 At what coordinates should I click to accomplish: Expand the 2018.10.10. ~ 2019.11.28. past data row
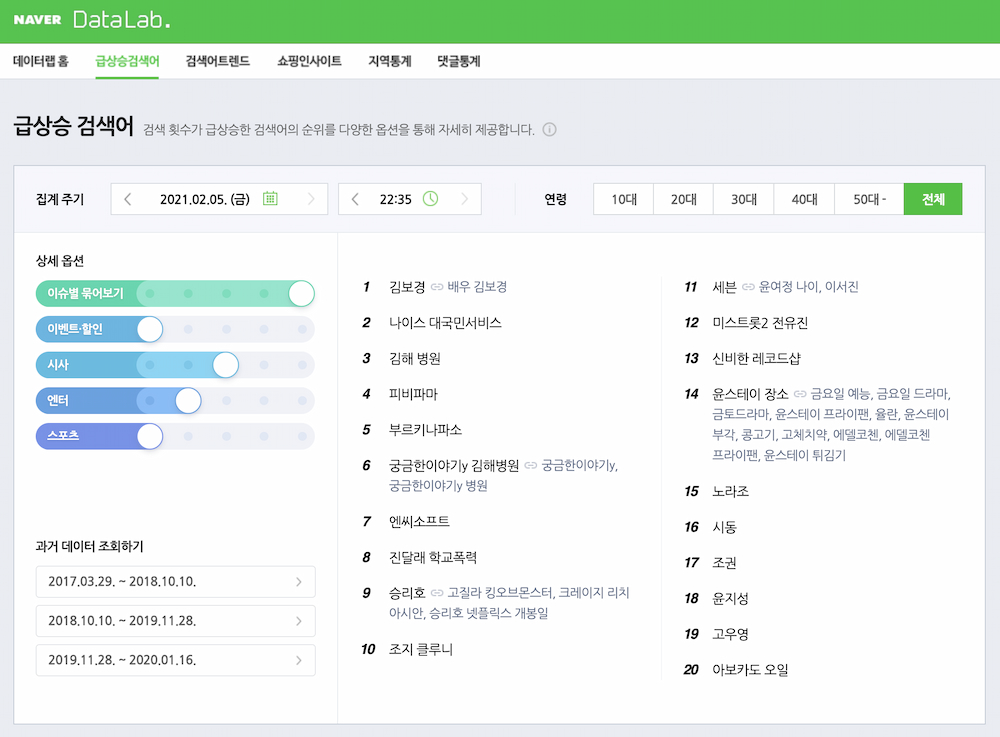pyautogui.click(x=175, y=621)
